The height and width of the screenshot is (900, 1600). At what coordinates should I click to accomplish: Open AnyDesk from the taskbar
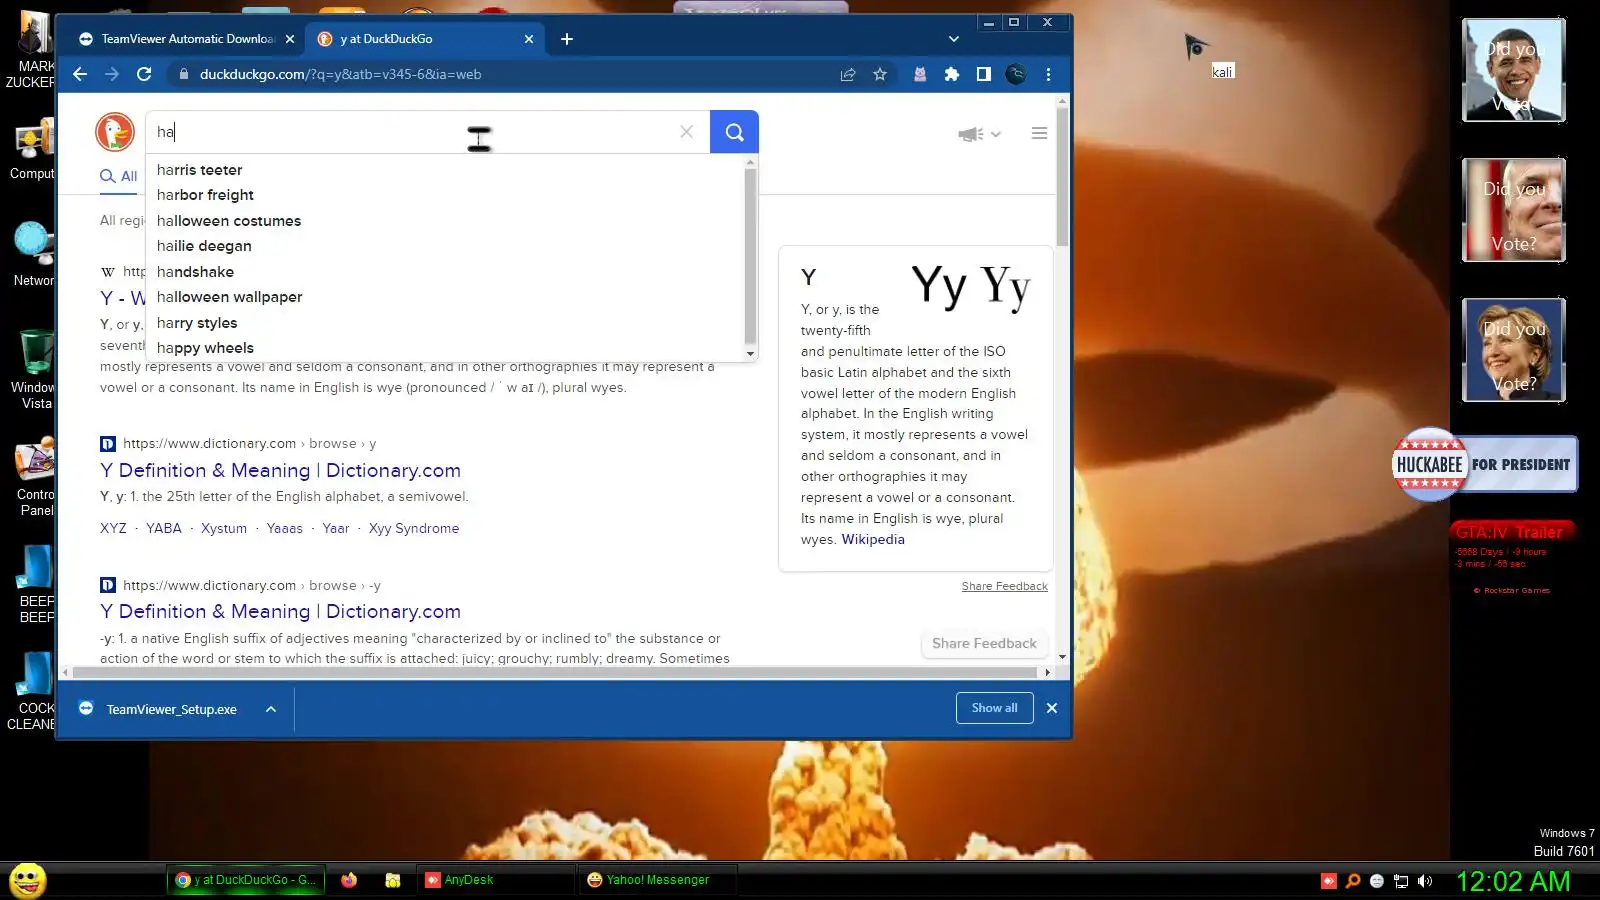[497, 880]
